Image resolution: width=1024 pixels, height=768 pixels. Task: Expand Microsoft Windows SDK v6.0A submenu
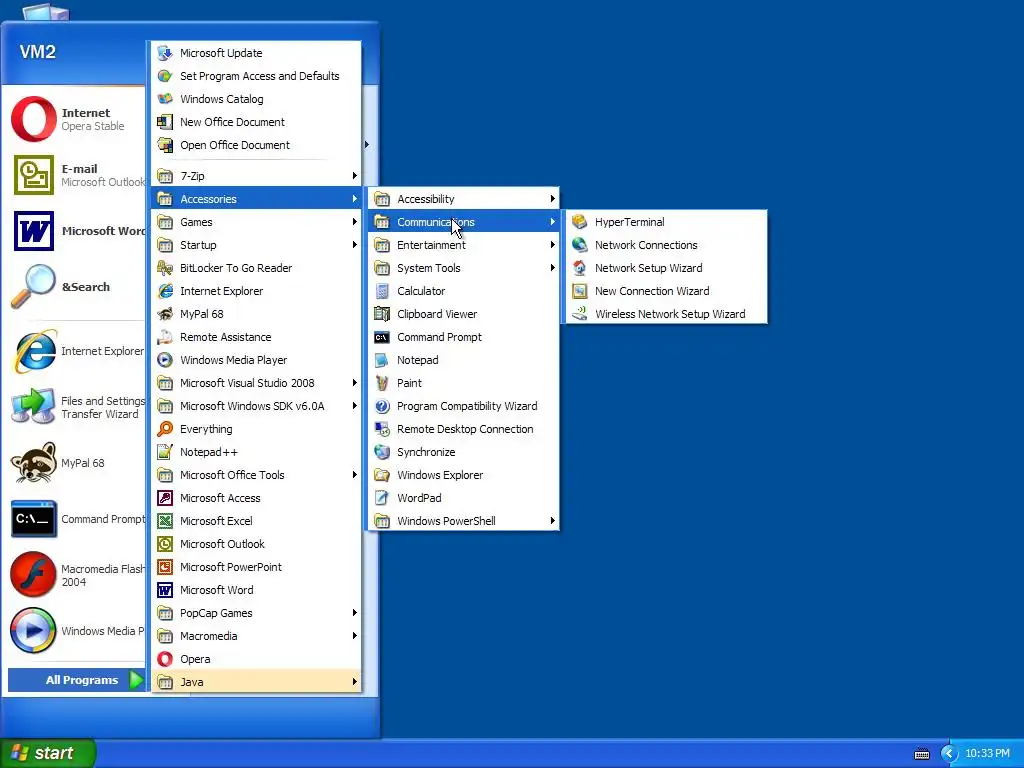(x=256, y=406)
